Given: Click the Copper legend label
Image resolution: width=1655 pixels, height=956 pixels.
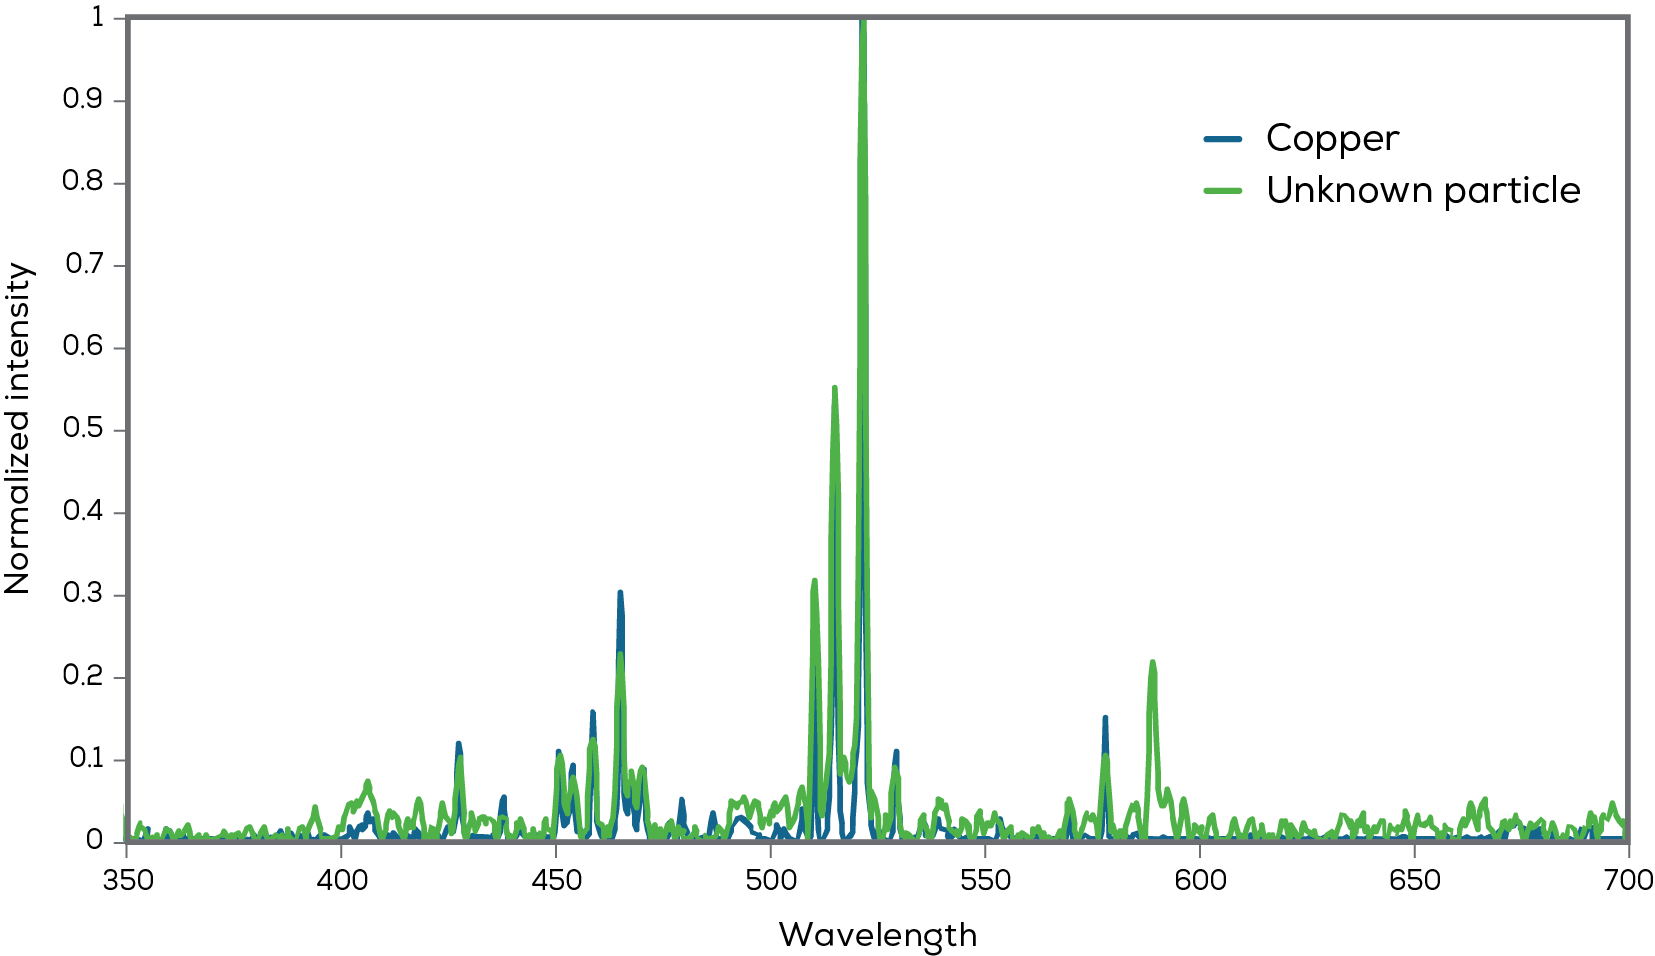Looking at the screenshot, I should (x=1332, y=138).
